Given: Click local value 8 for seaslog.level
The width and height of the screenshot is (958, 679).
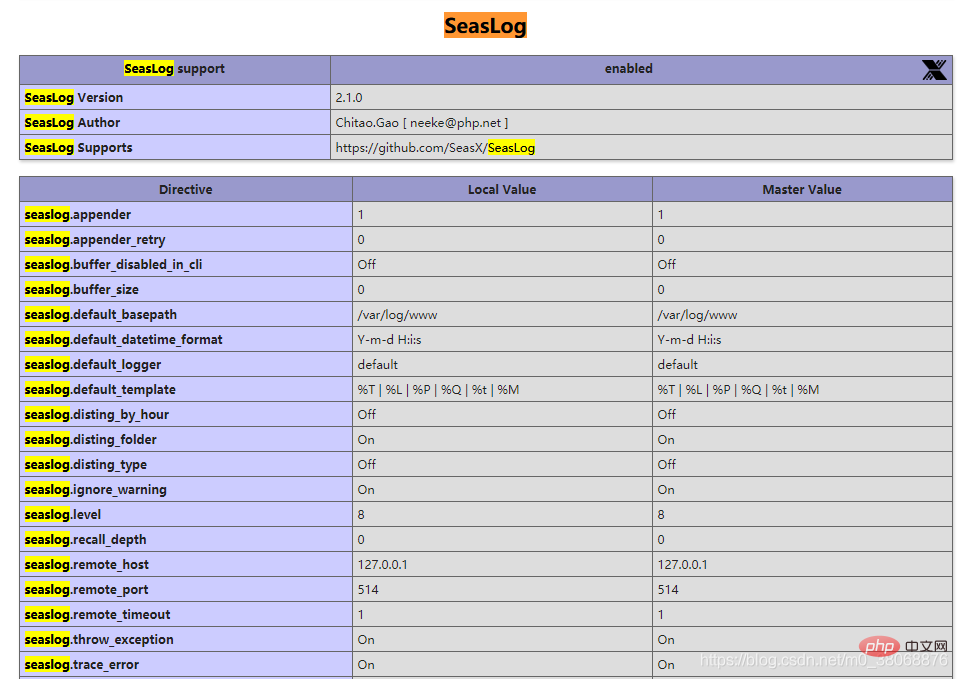Looking at the screenshot, I should point(361,515).
